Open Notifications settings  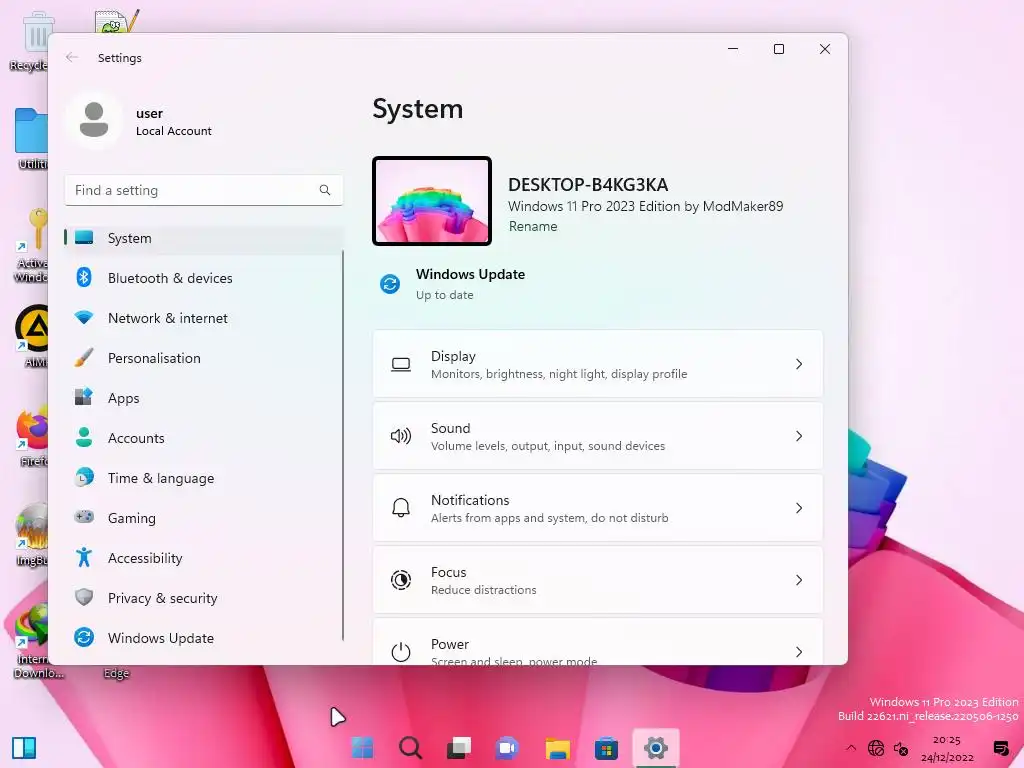coord(598,508)
